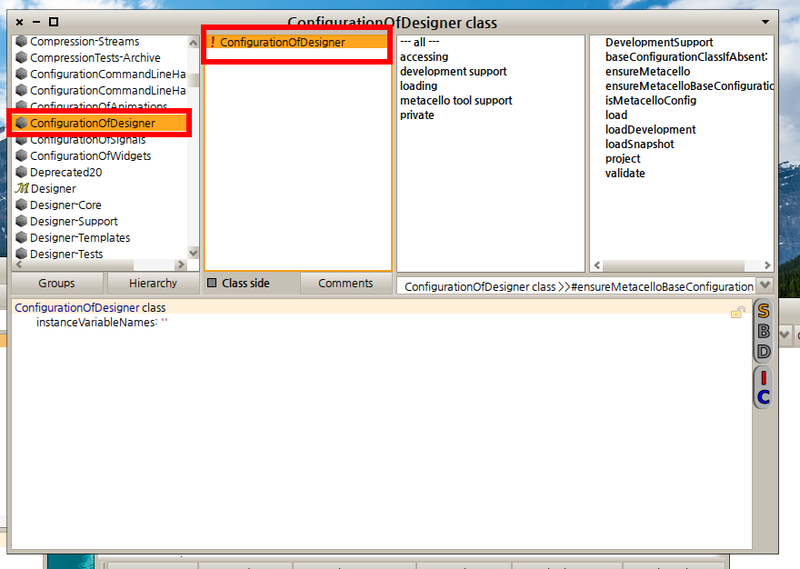Click the Comments button
This screenshot has height=569, width=800.
click(345, 283)
